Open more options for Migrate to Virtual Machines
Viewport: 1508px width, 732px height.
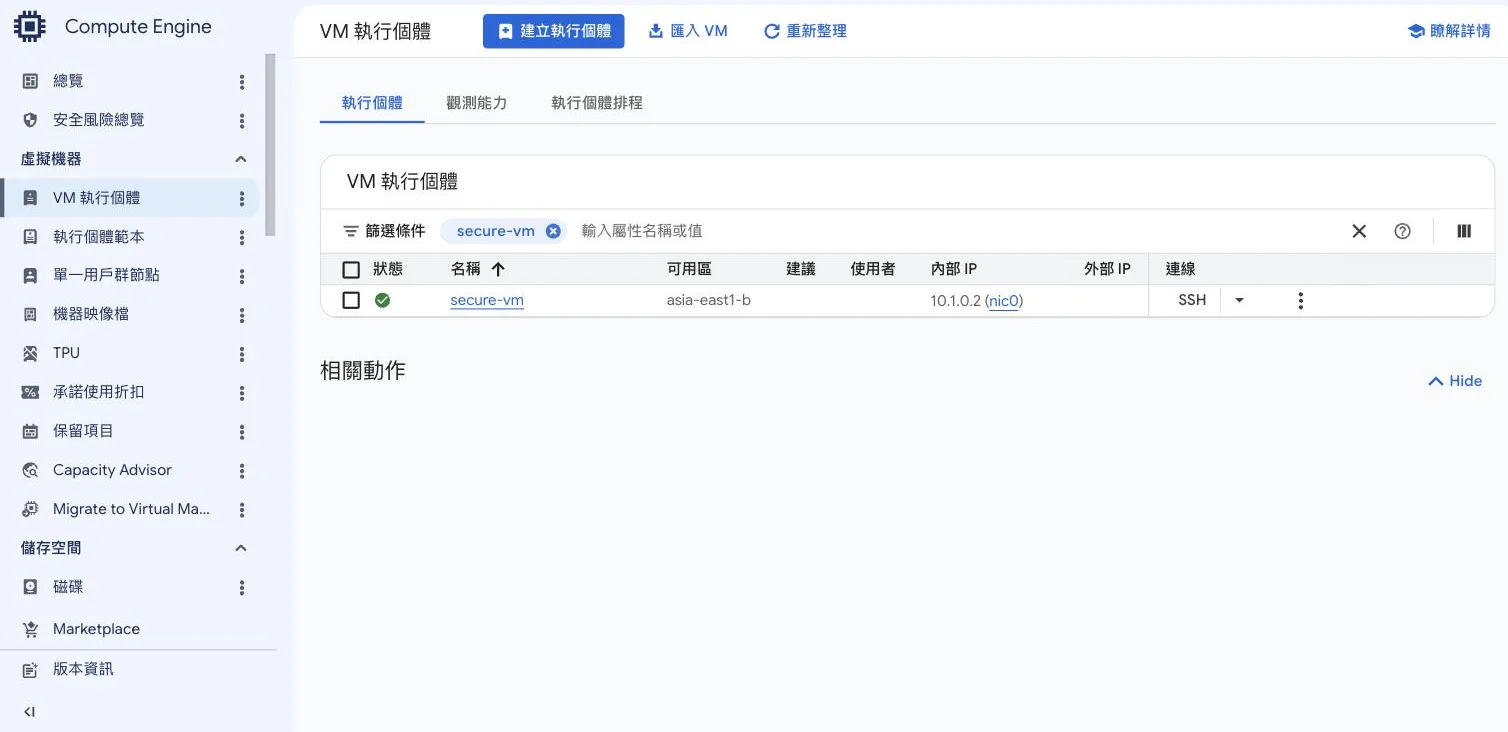tap(242, 511)
